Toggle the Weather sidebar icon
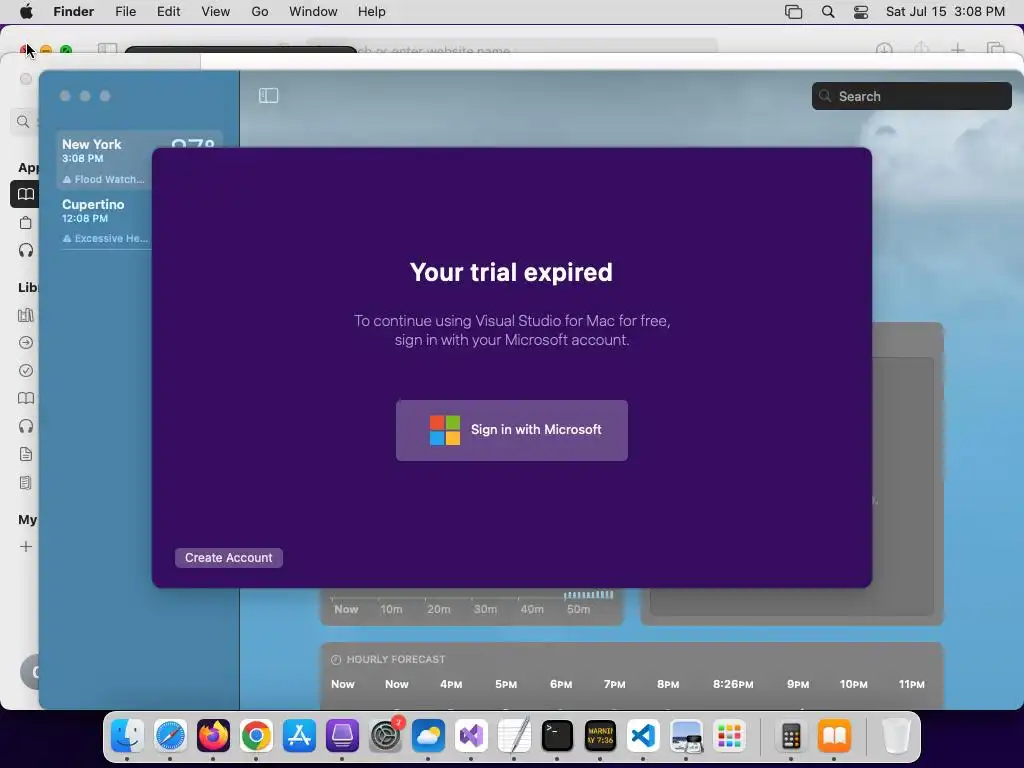 (x=268, y=96)
